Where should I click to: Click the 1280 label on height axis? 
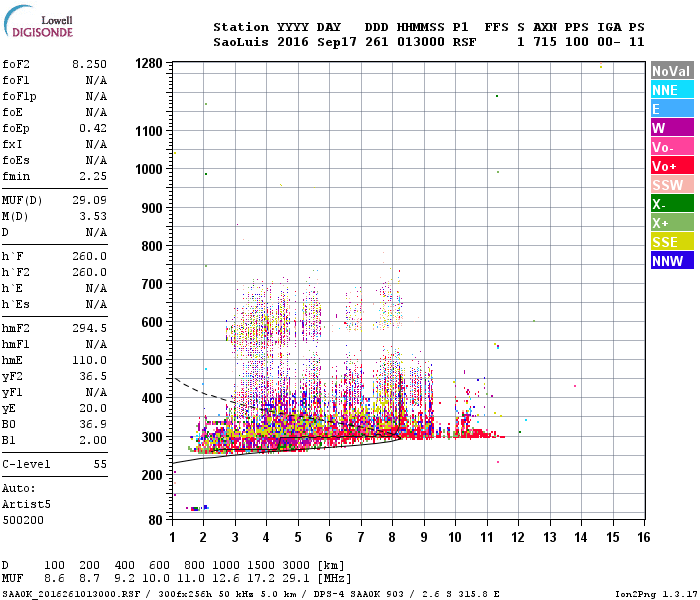[149, 63]
